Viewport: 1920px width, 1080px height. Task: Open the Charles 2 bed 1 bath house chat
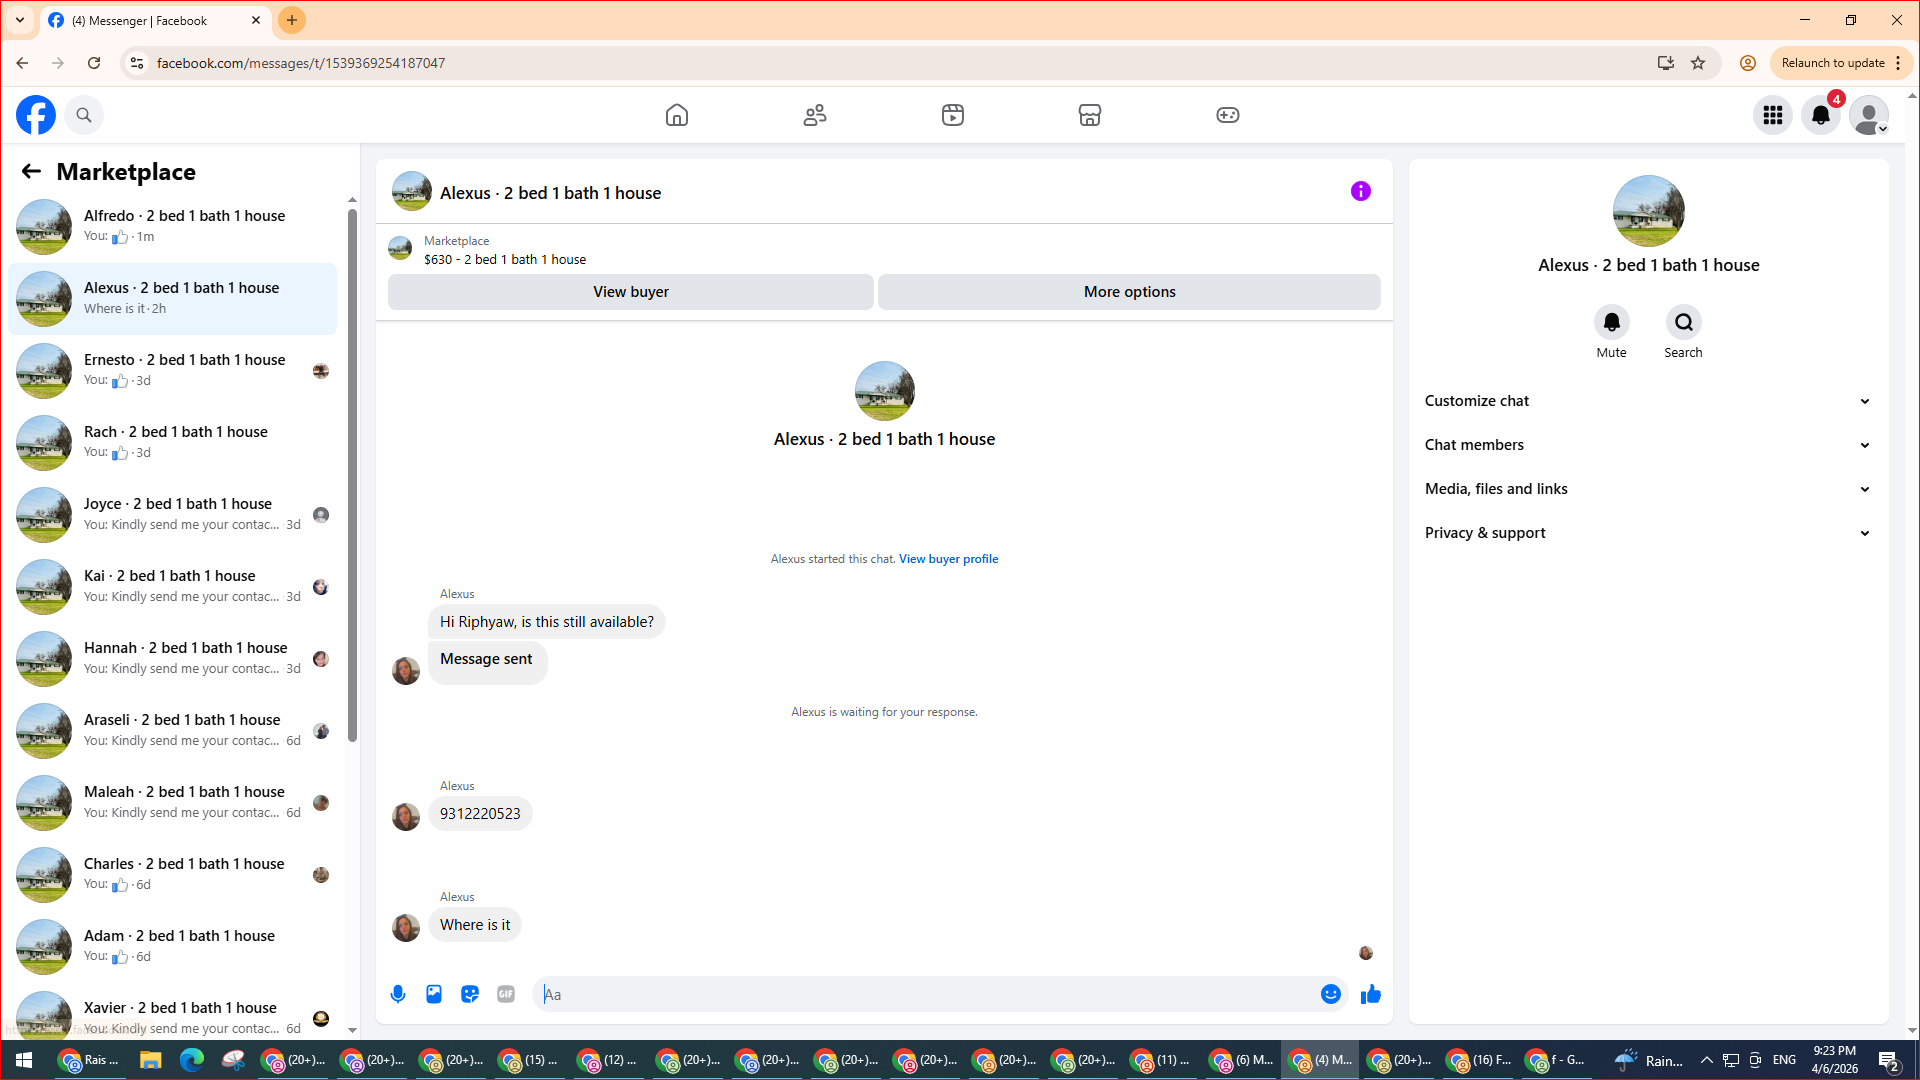coord(172,874)
